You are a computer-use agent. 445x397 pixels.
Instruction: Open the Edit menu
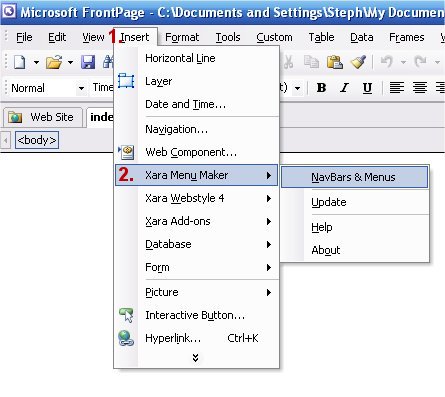(57, 37)
